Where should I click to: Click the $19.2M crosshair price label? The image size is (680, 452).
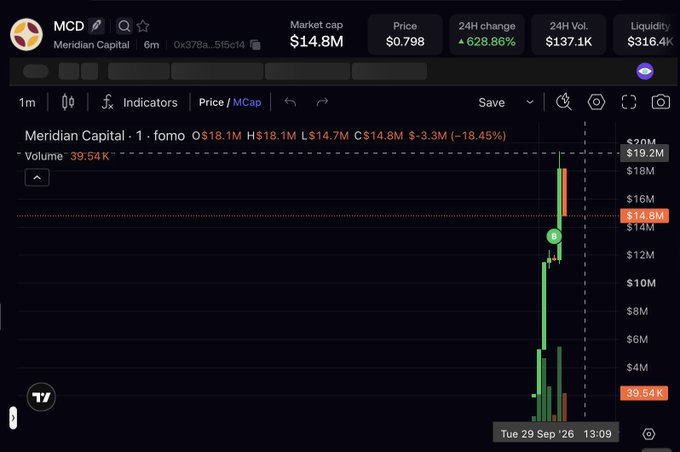[644, 153]
